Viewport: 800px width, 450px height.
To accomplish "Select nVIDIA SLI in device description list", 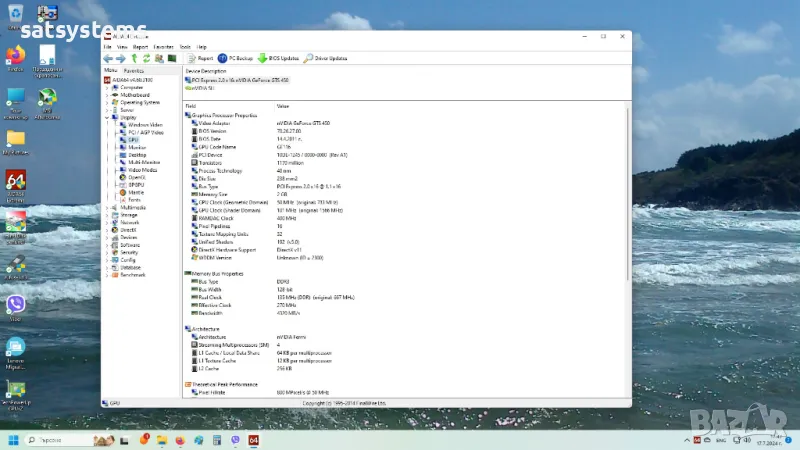I will (x=201, y=88).
